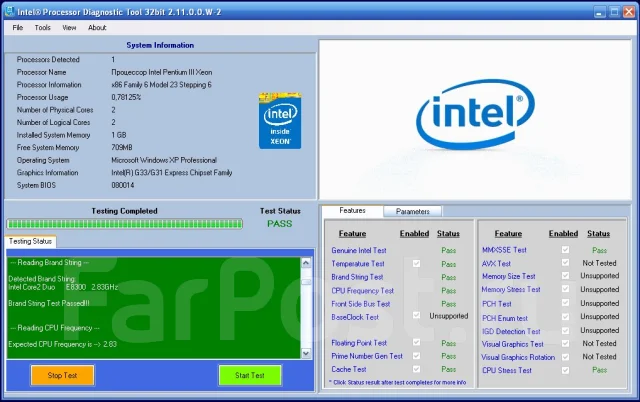Toggle the PCH Test checkbox

565,302
